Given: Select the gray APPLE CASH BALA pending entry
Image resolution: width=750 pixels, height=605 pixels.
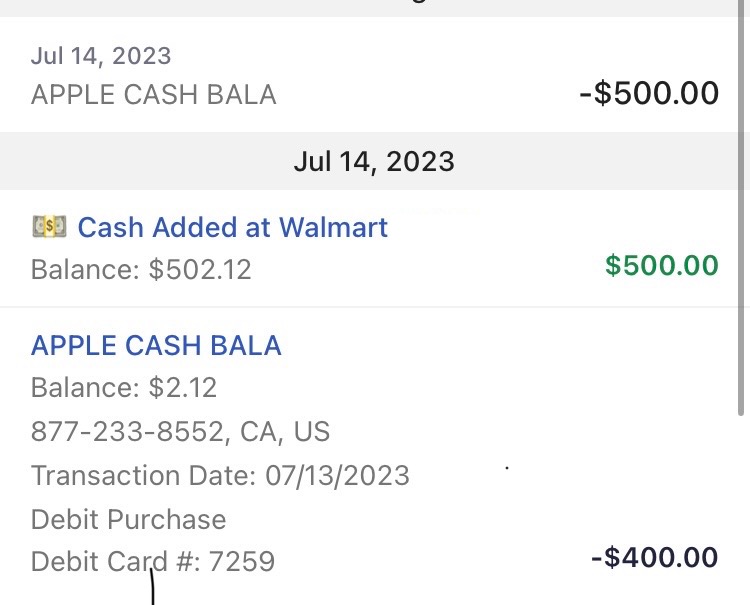Looking at the screenshot, I should tap(154, 95).
